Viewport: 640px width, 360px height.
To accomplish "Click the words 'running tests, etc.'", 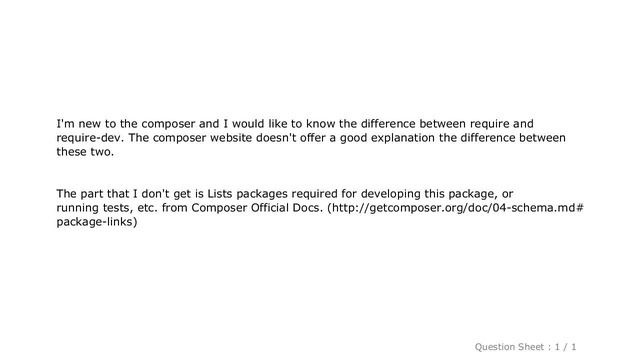I will [107, 208].
